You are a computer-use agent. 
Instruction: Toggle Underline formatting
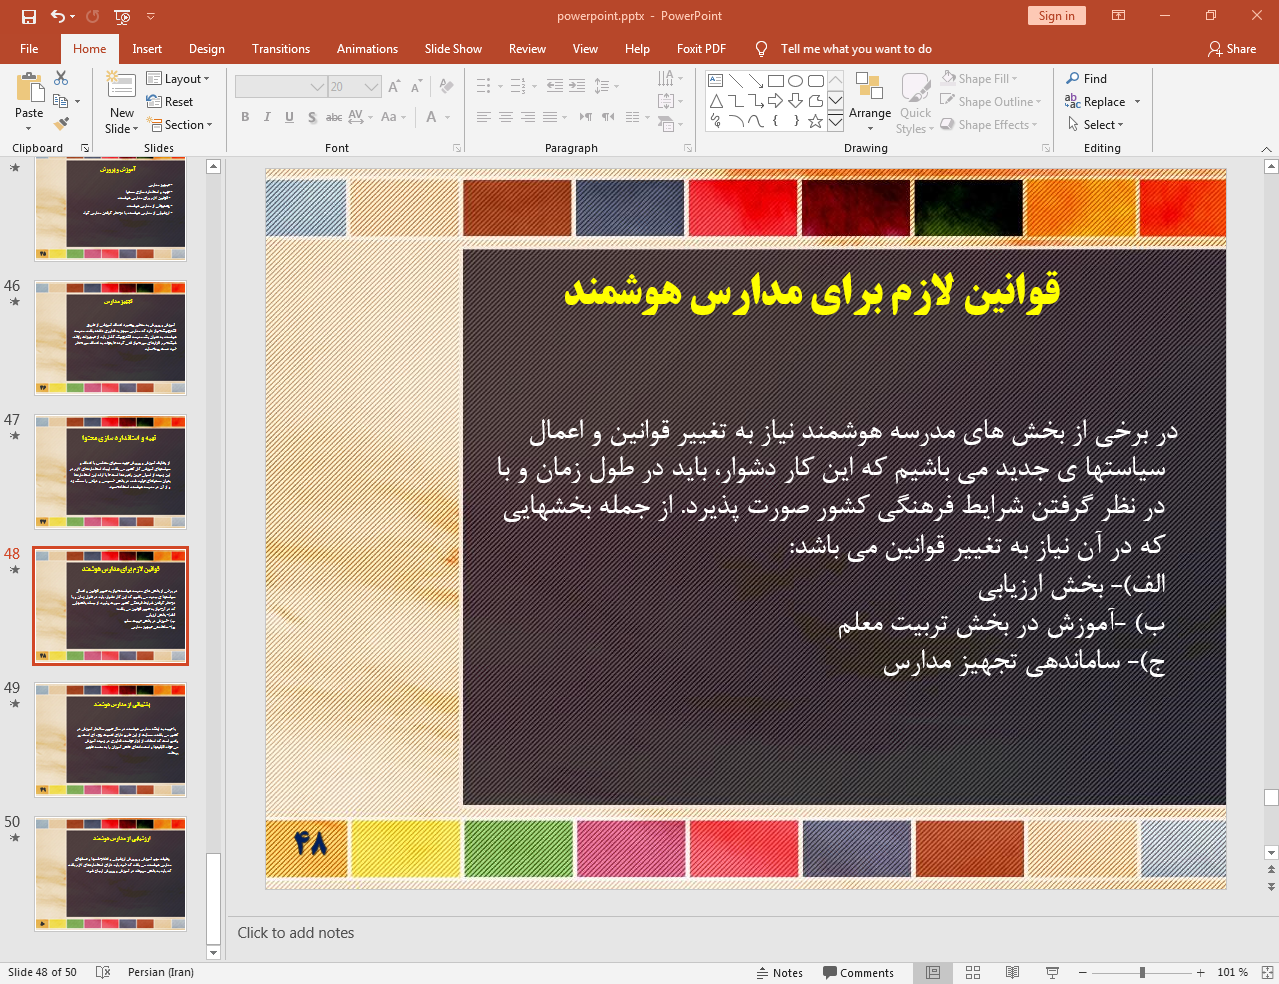(x=289, y=117)
